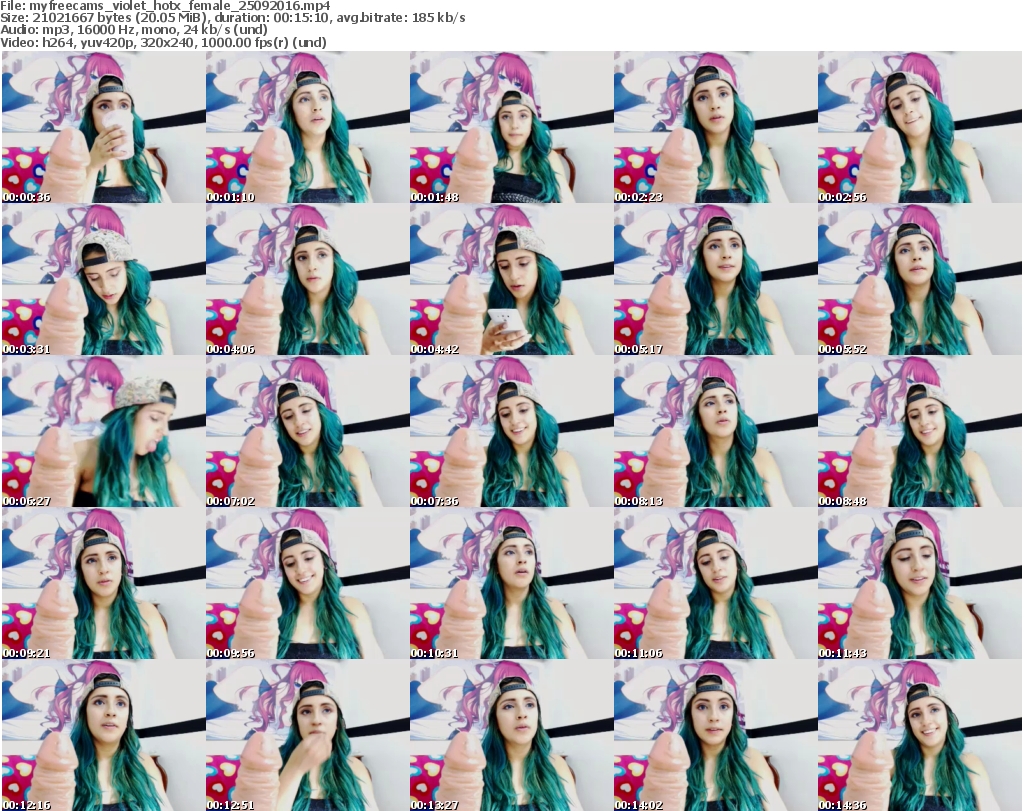Image resolution: width=1024 pixels, height=811 pixels.
Task: Open the thumbnail stamped 00:01:10
Action: [x=308, y=127]
